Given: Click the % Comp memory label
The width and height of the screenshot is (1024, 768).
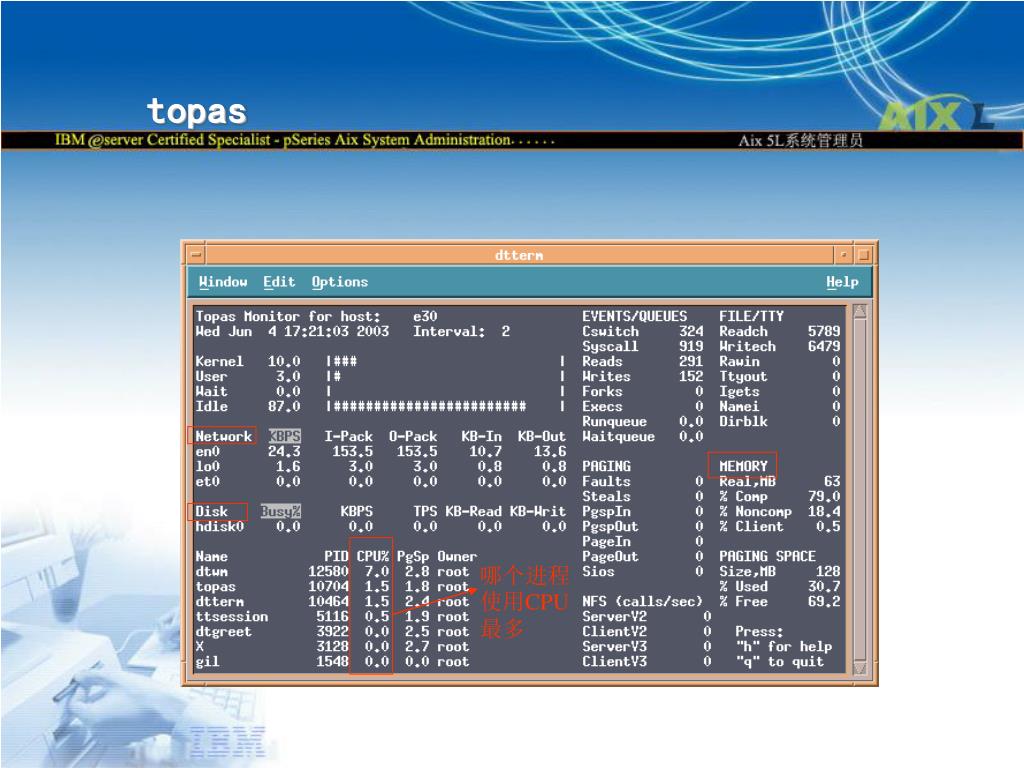Looking at the screenshot, I should coord(743,496).
